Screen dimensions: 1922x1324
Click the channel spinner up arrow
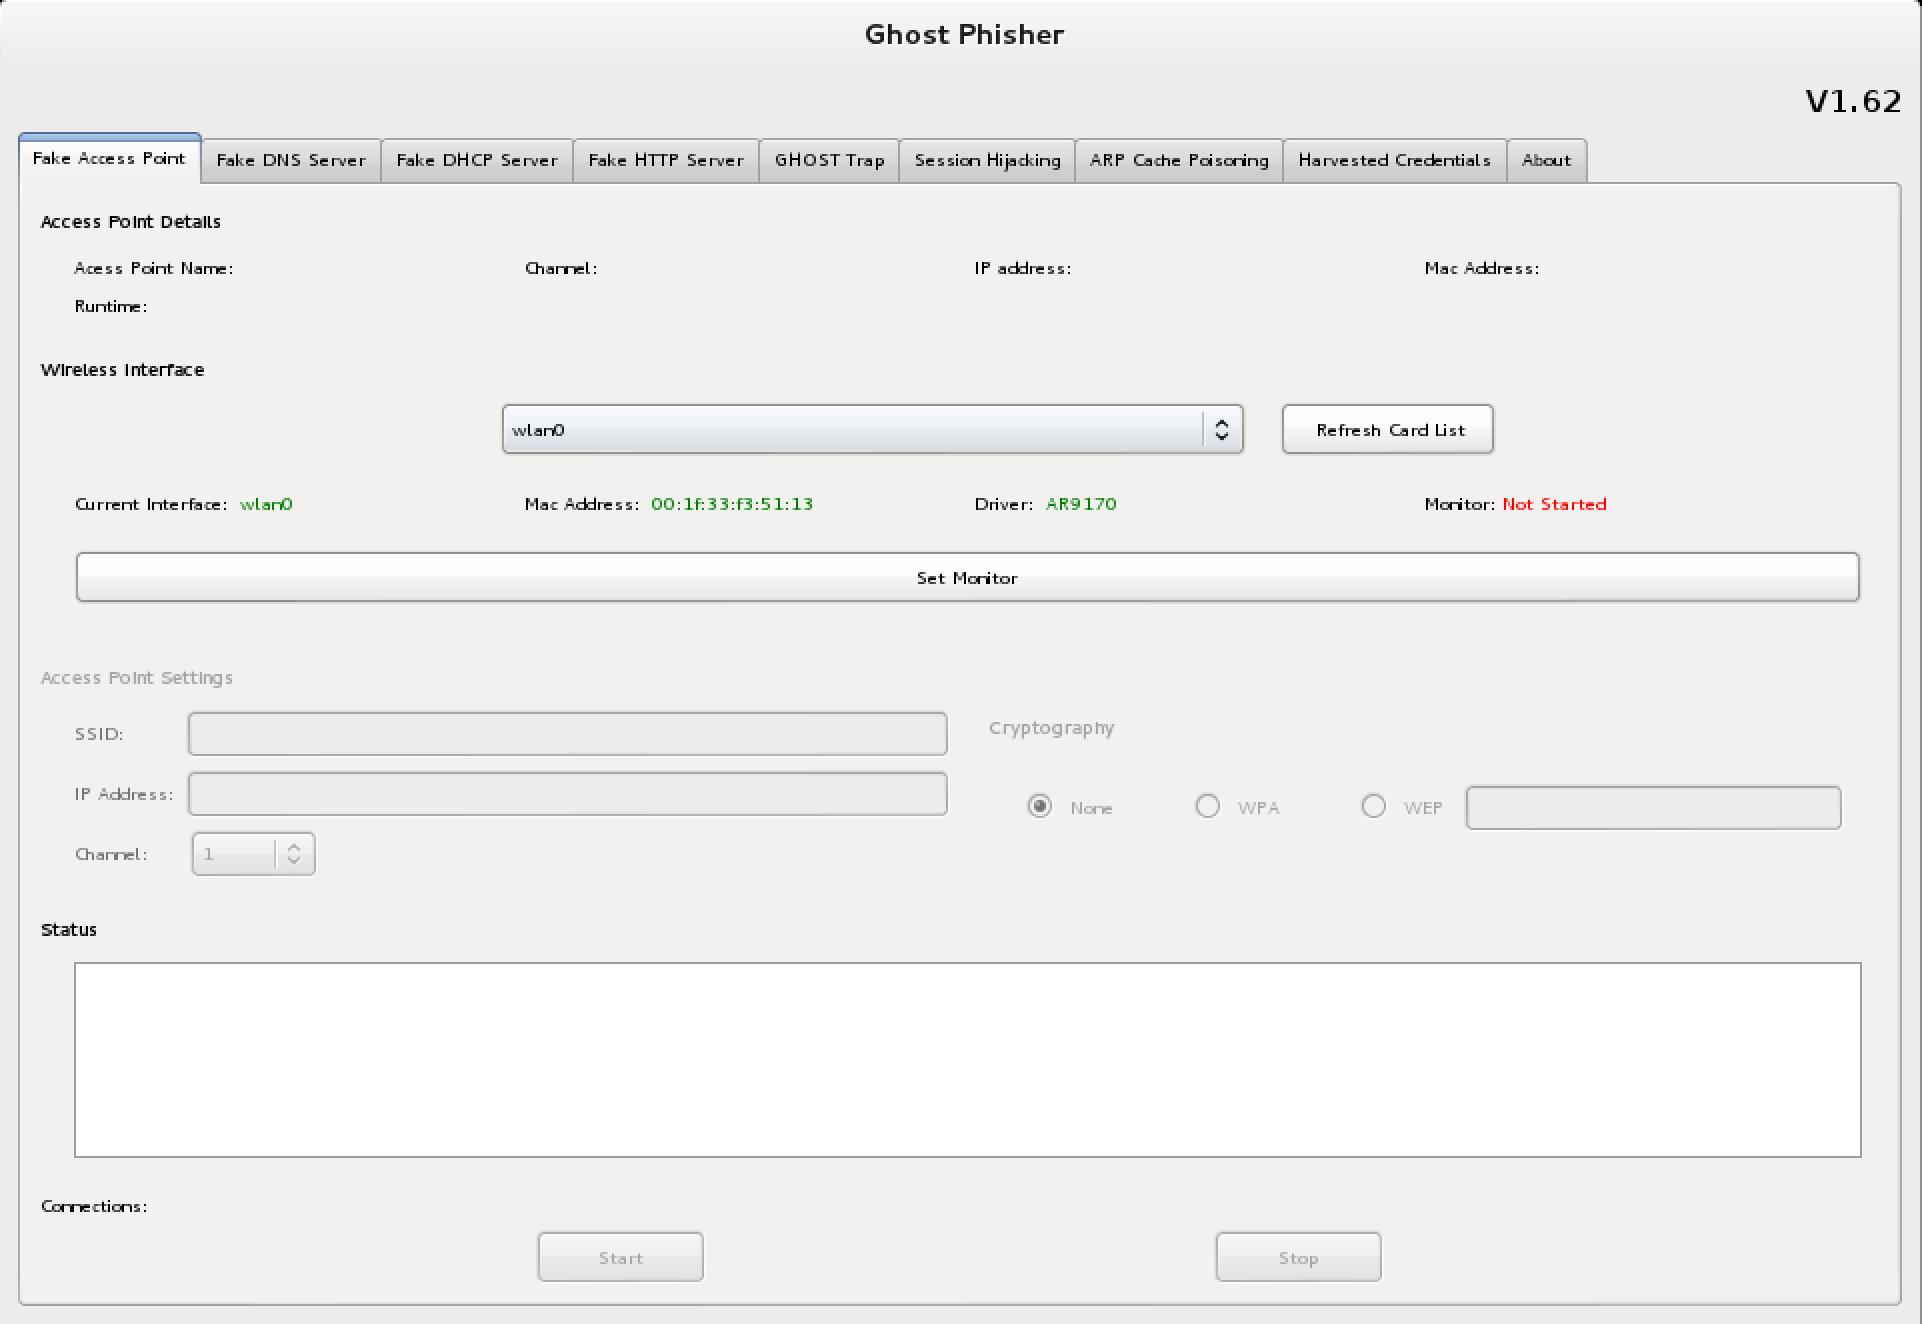[294, 847]
